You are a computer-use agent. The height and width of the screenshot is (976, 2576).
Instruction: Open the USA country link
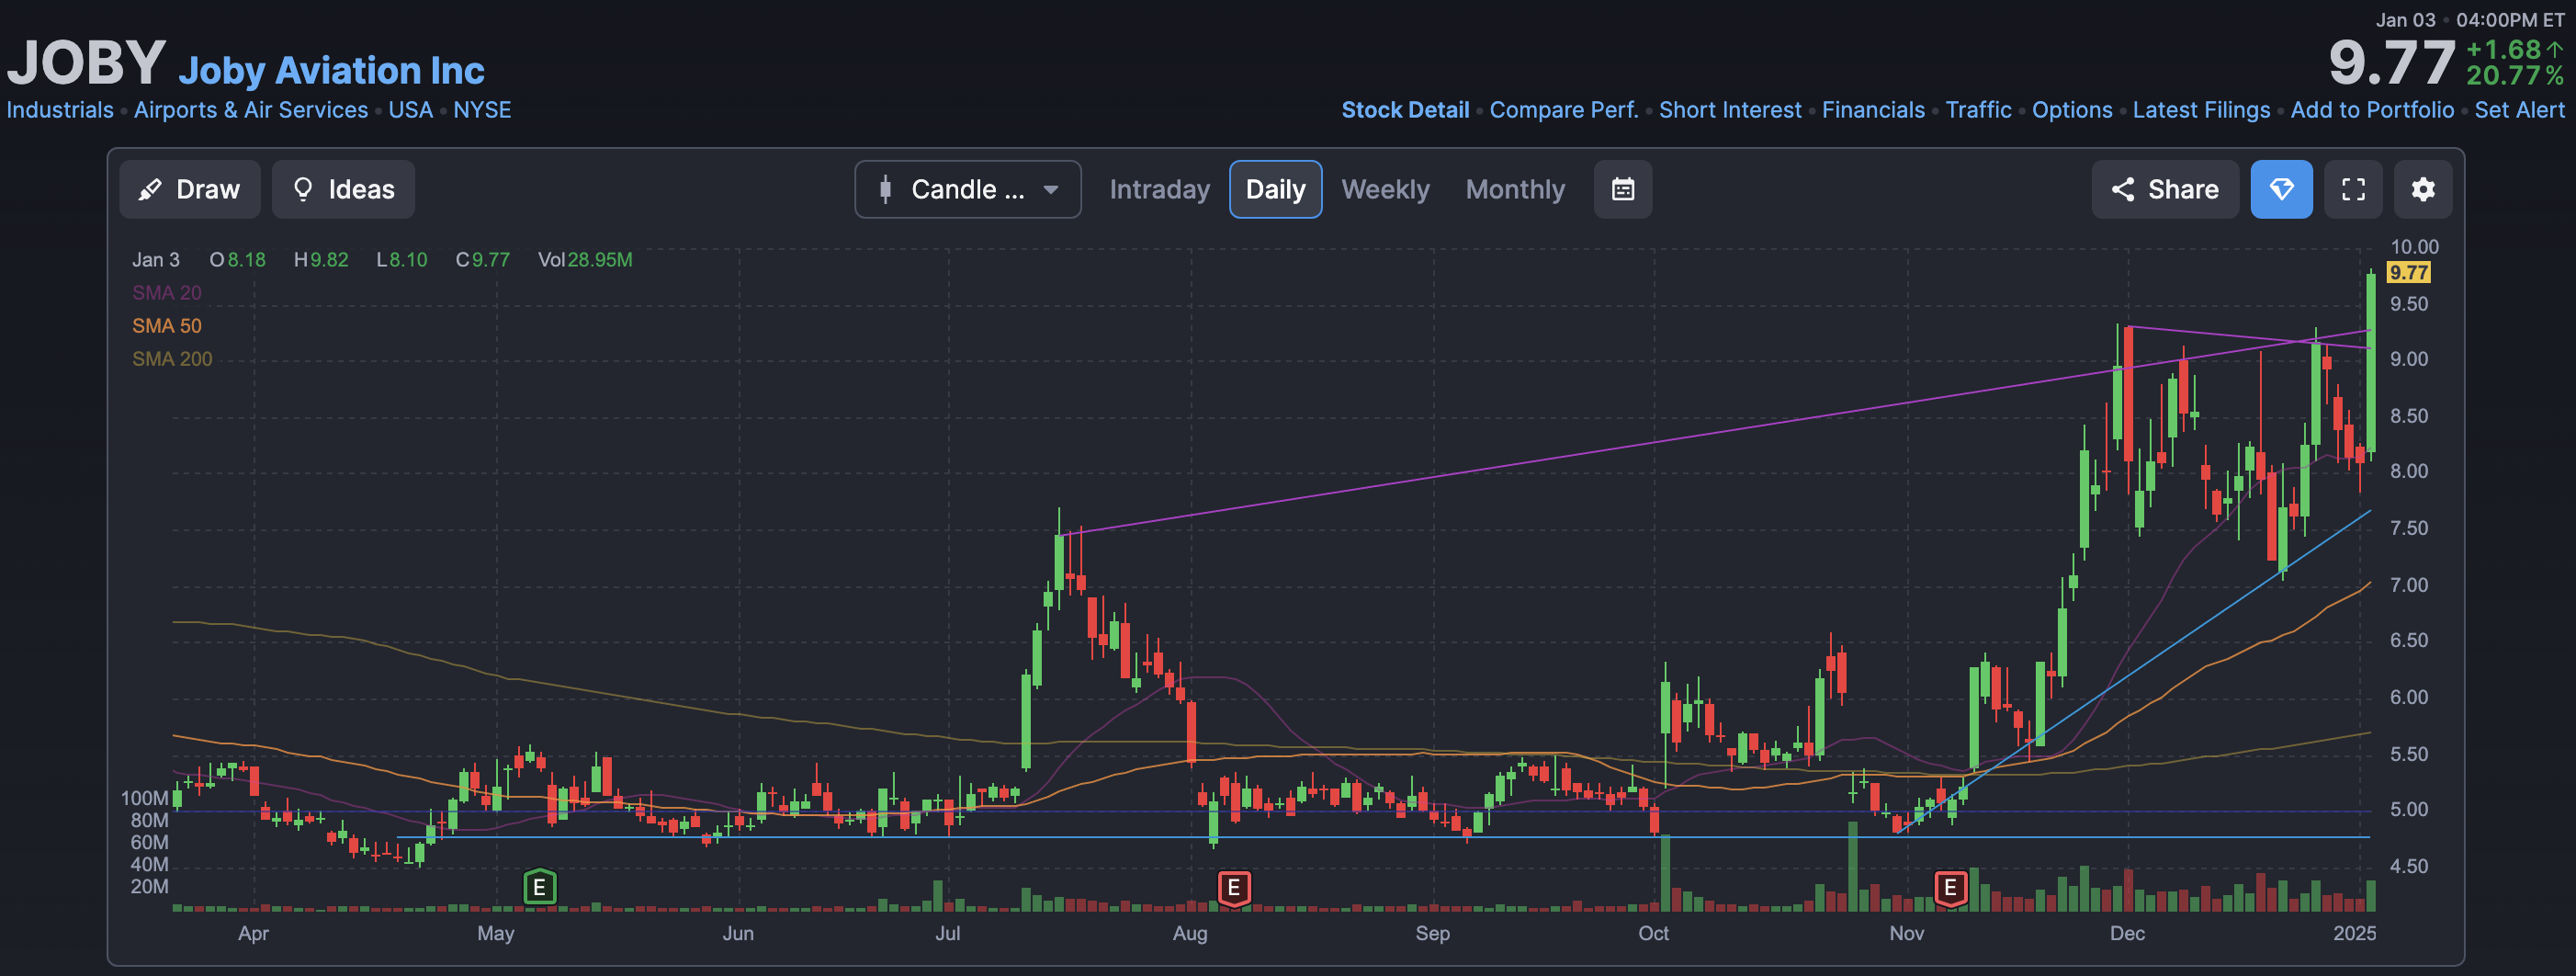click(x=410, y=110)
